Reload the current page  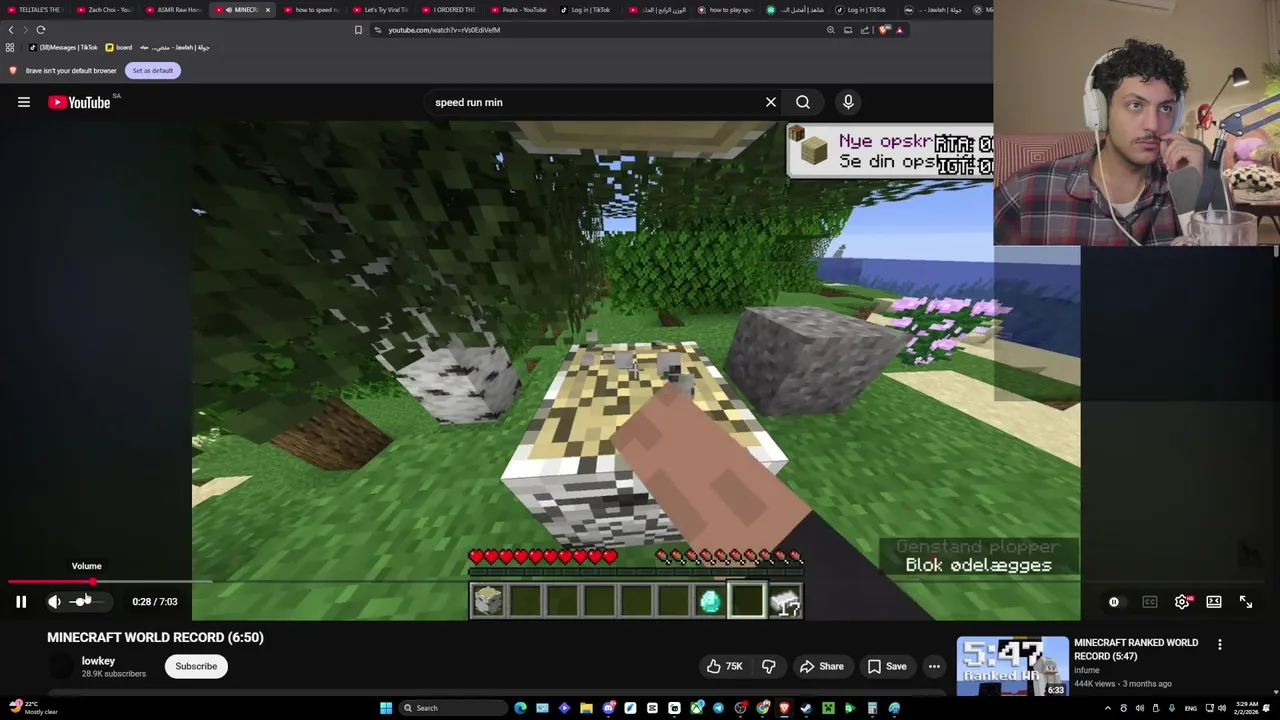[x=41, y=30]
